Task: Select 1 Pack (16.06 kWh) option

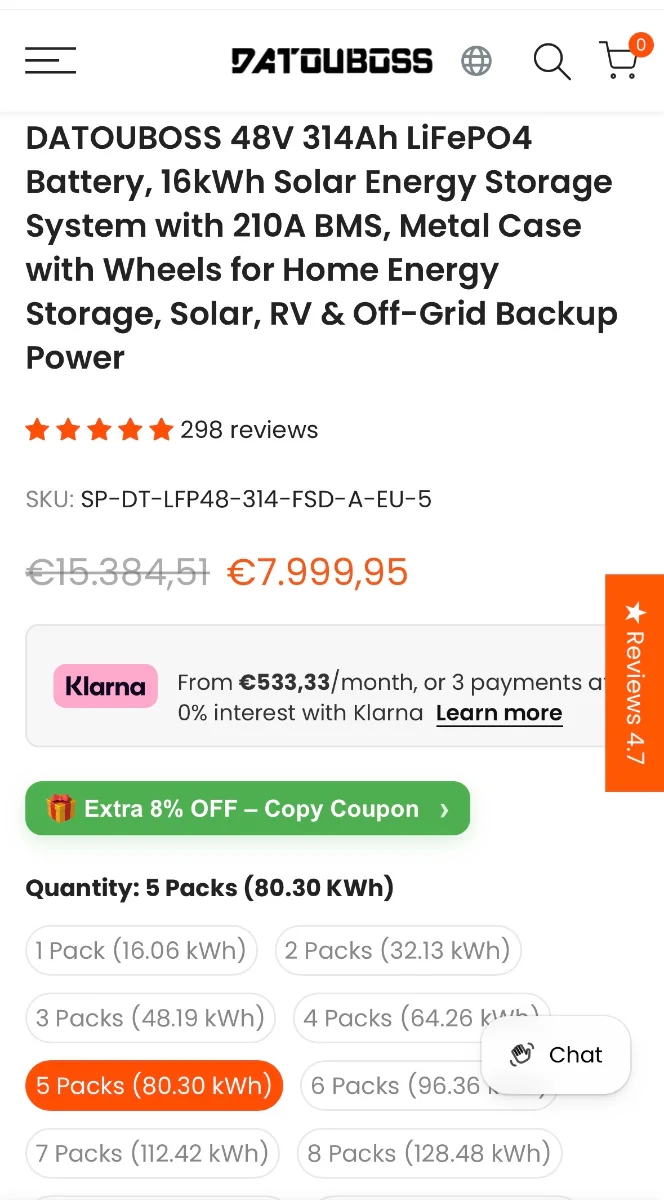Action: click(x=141, y=950)
